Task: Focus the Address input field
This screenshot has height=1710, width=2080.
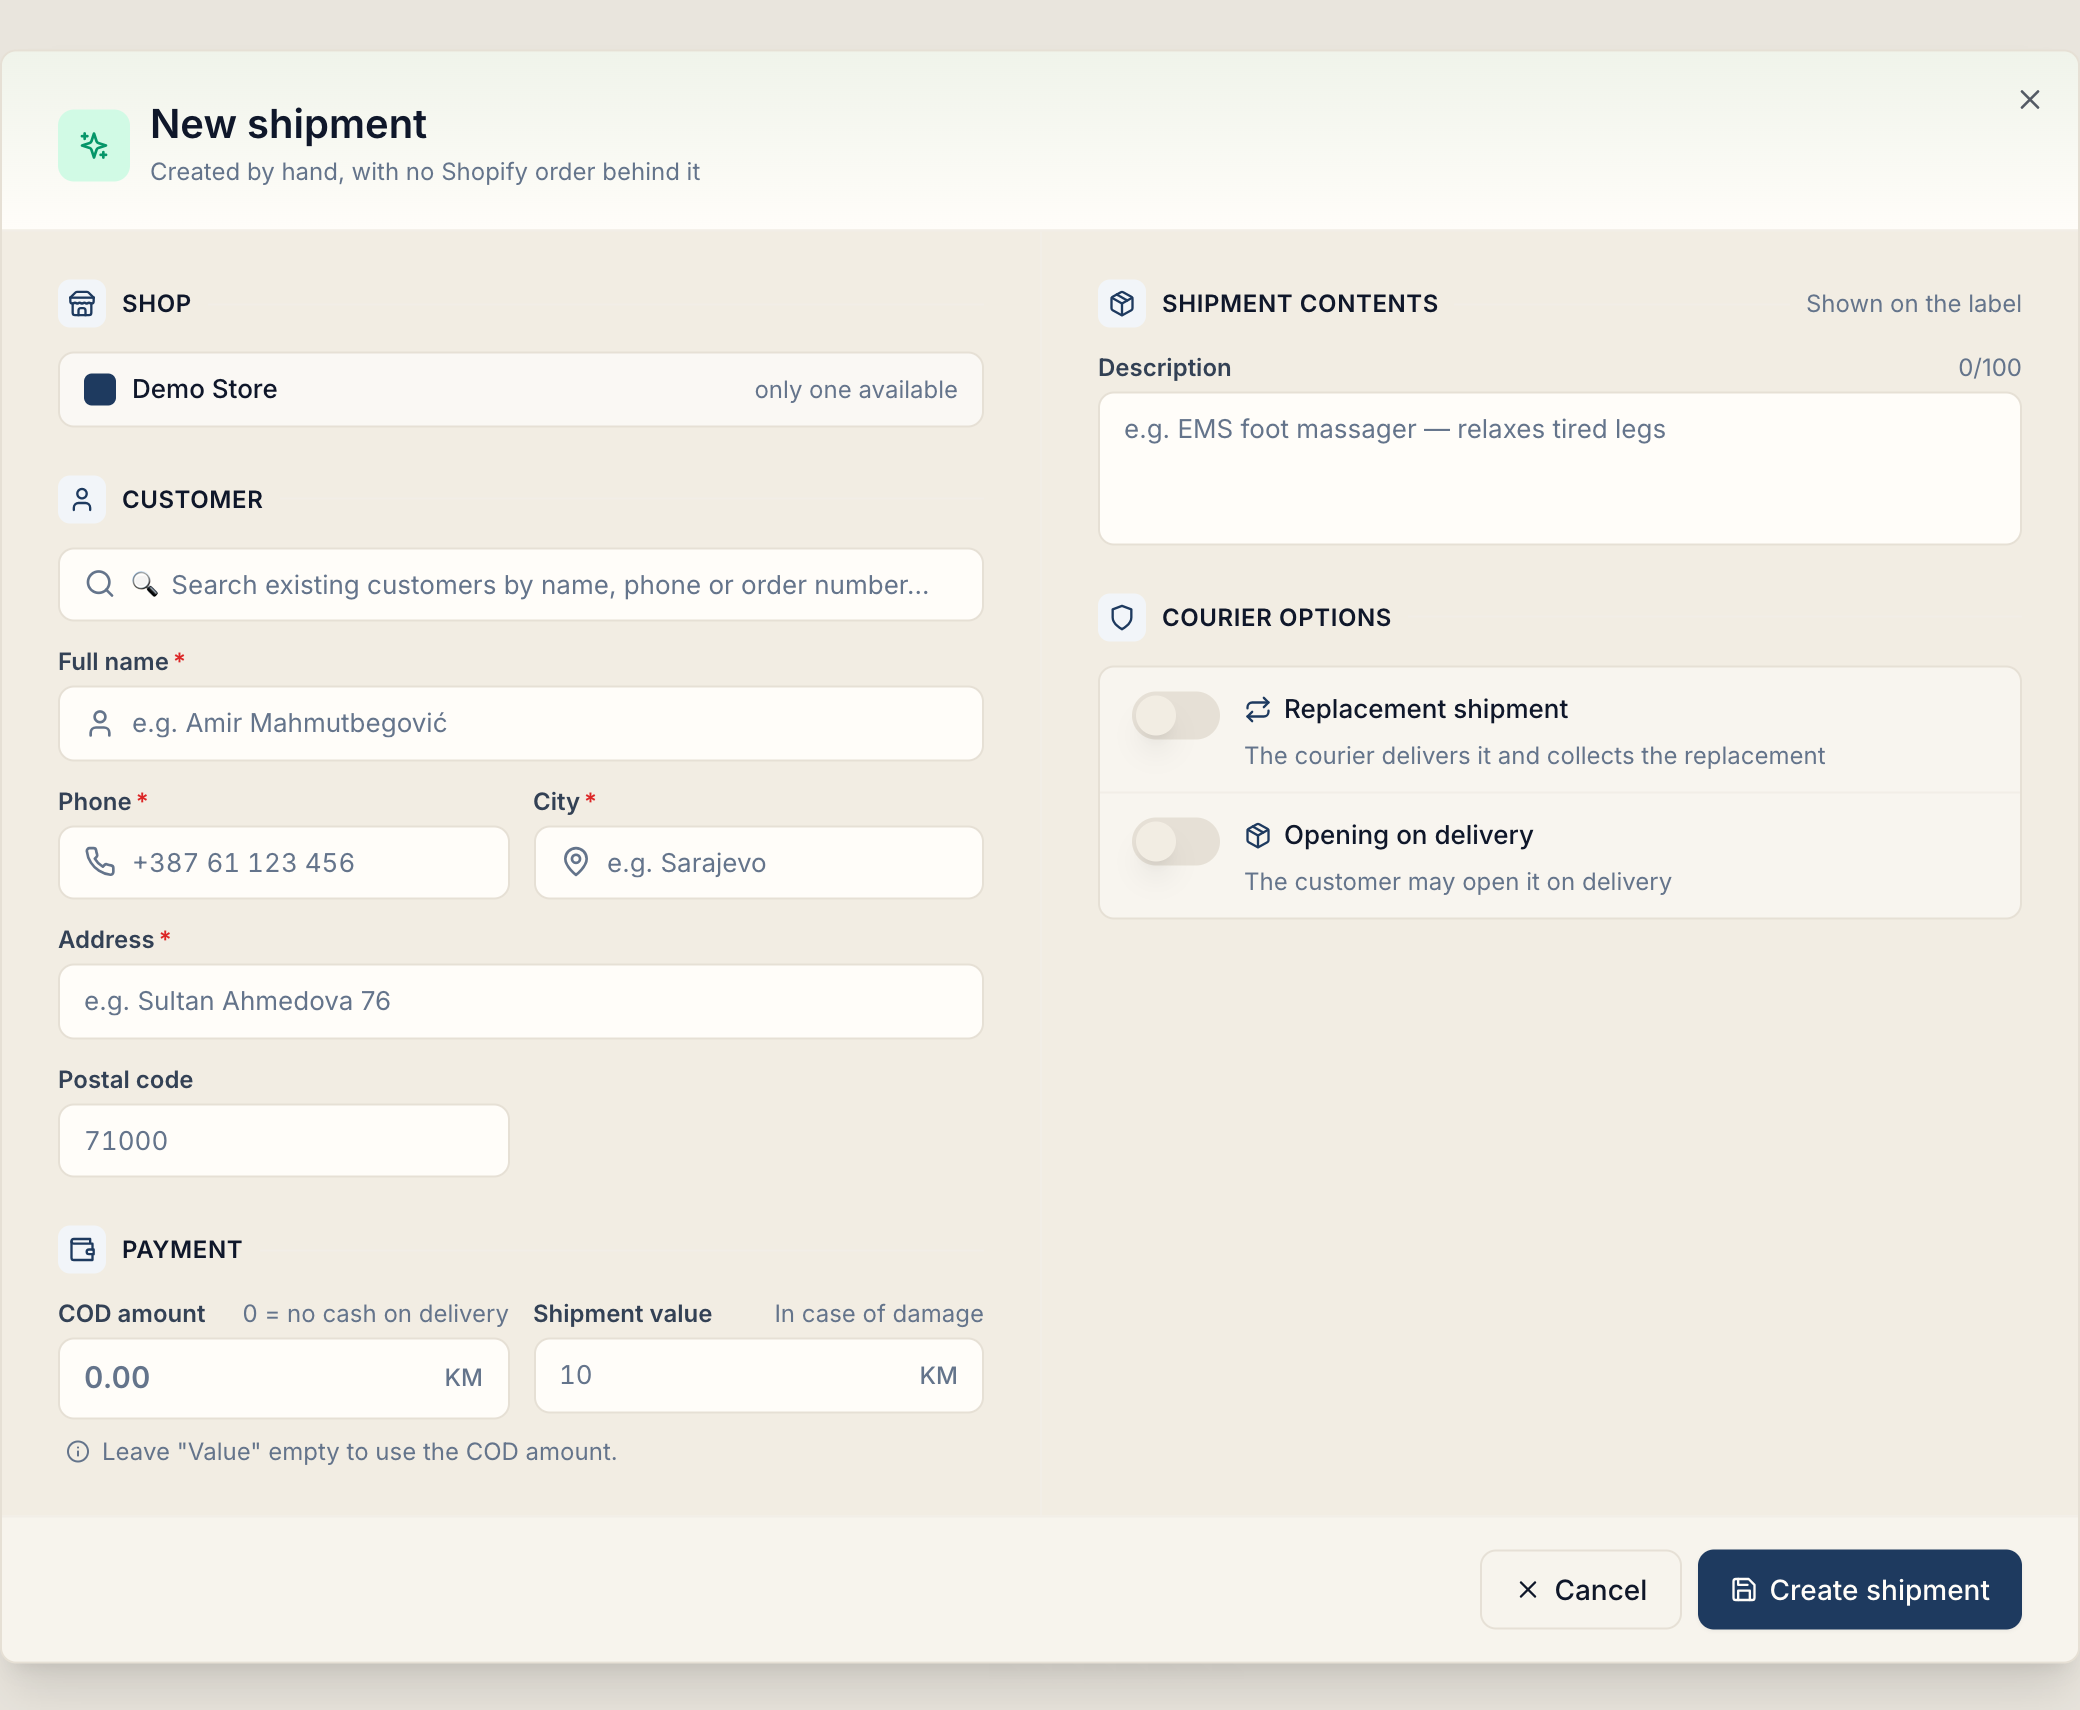Action: click(x=521, y=1001)
